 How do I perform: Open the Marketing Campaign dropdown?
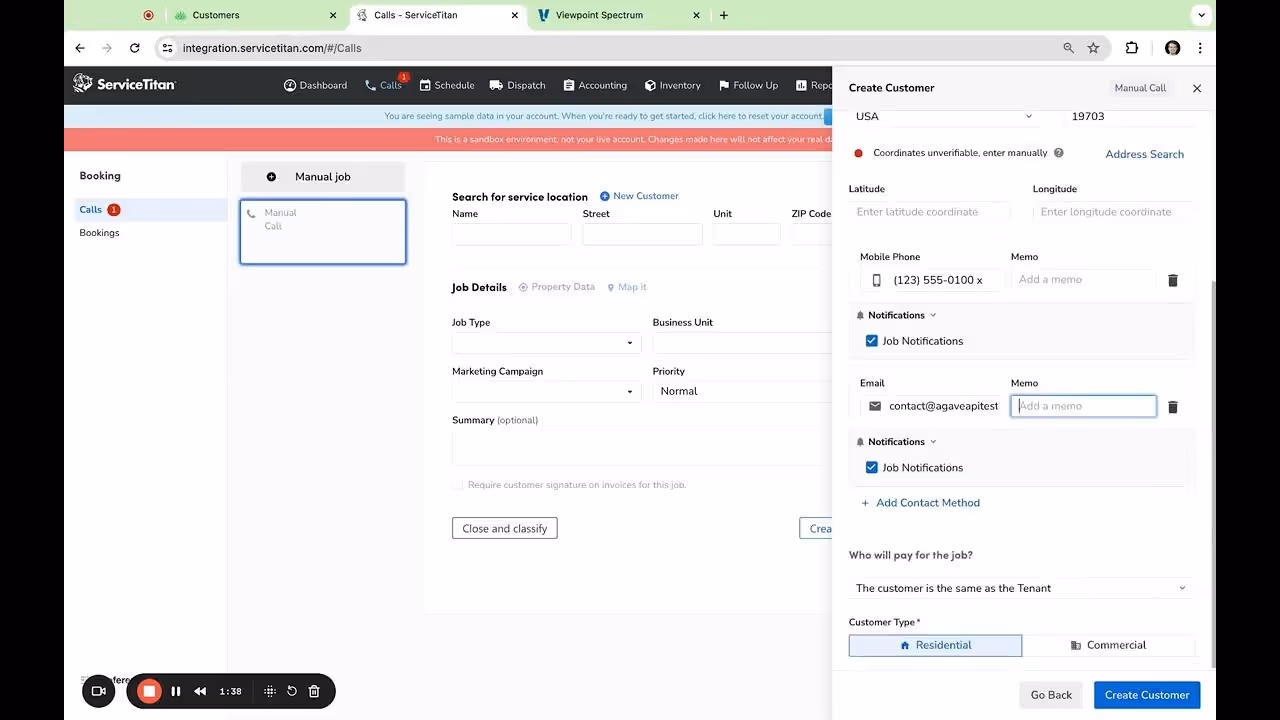tap(546, 391)
